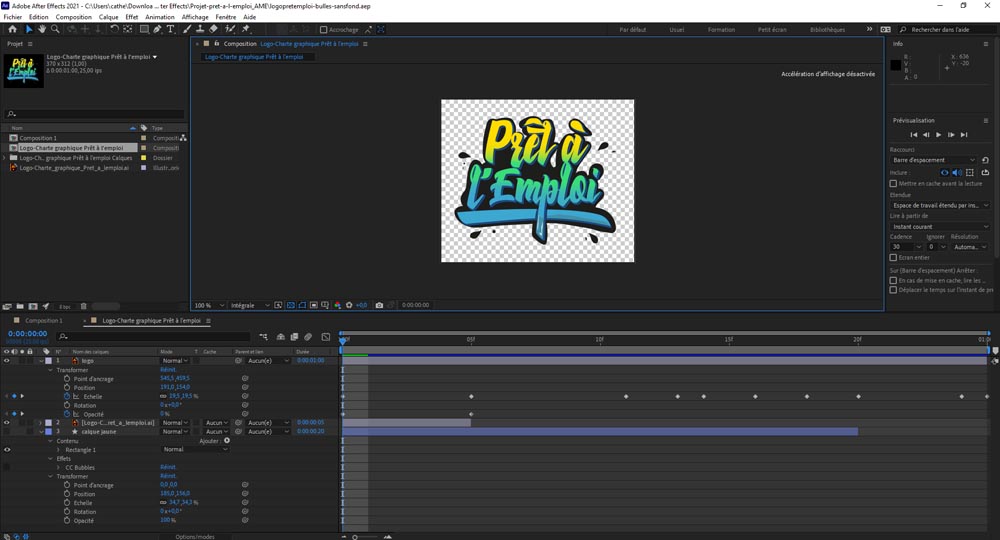Select the Selection arrow tool
This screenshot has height=540, width=1000.
(29, 29)
